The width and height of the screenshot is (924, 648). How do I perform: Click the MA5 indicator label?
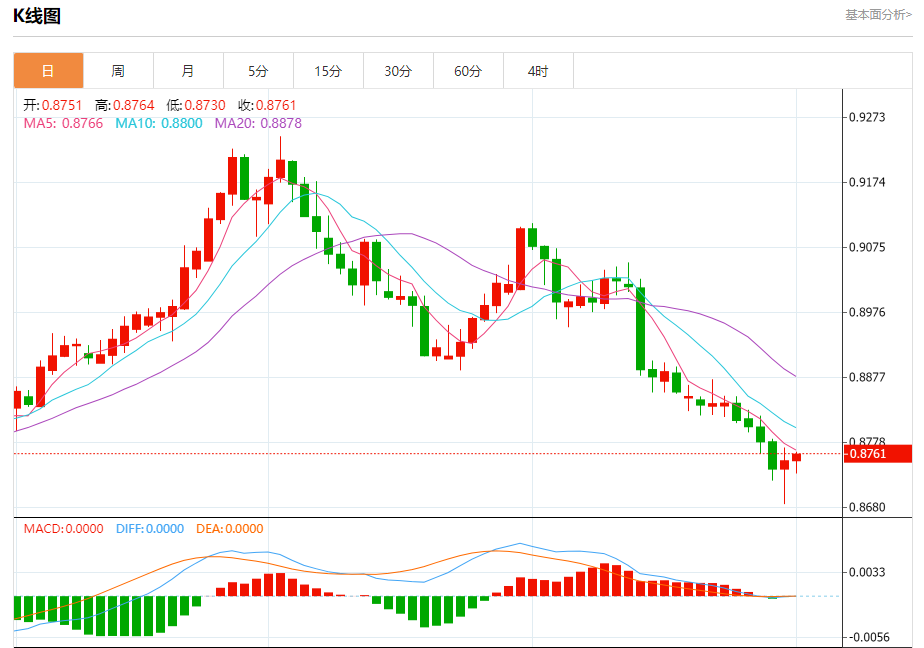pyautogui.click(x=63, y=123)
